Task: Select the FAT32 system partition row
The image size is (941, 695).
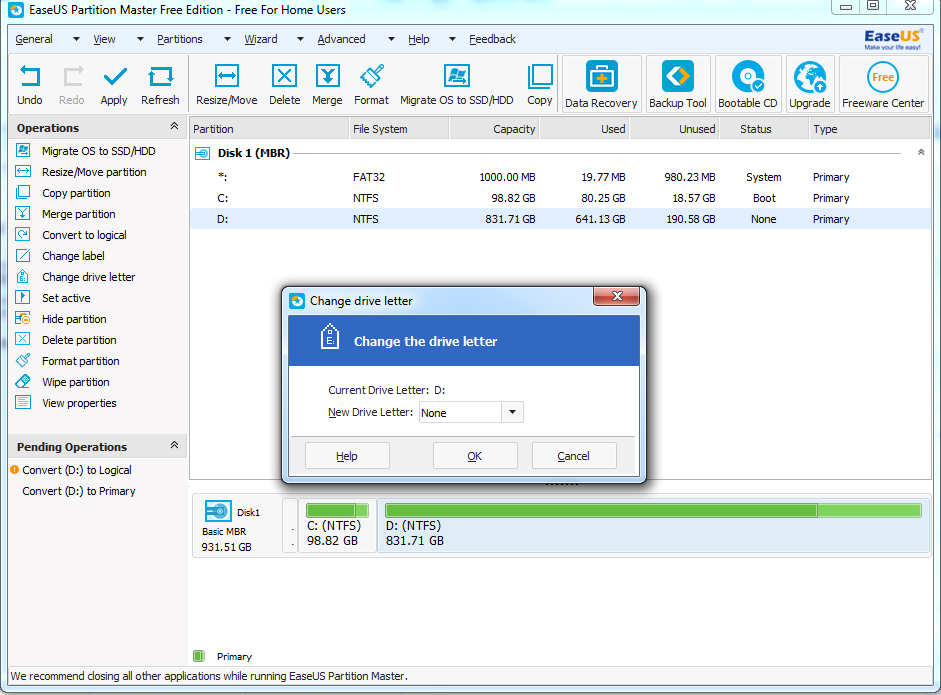Action: 560,177
